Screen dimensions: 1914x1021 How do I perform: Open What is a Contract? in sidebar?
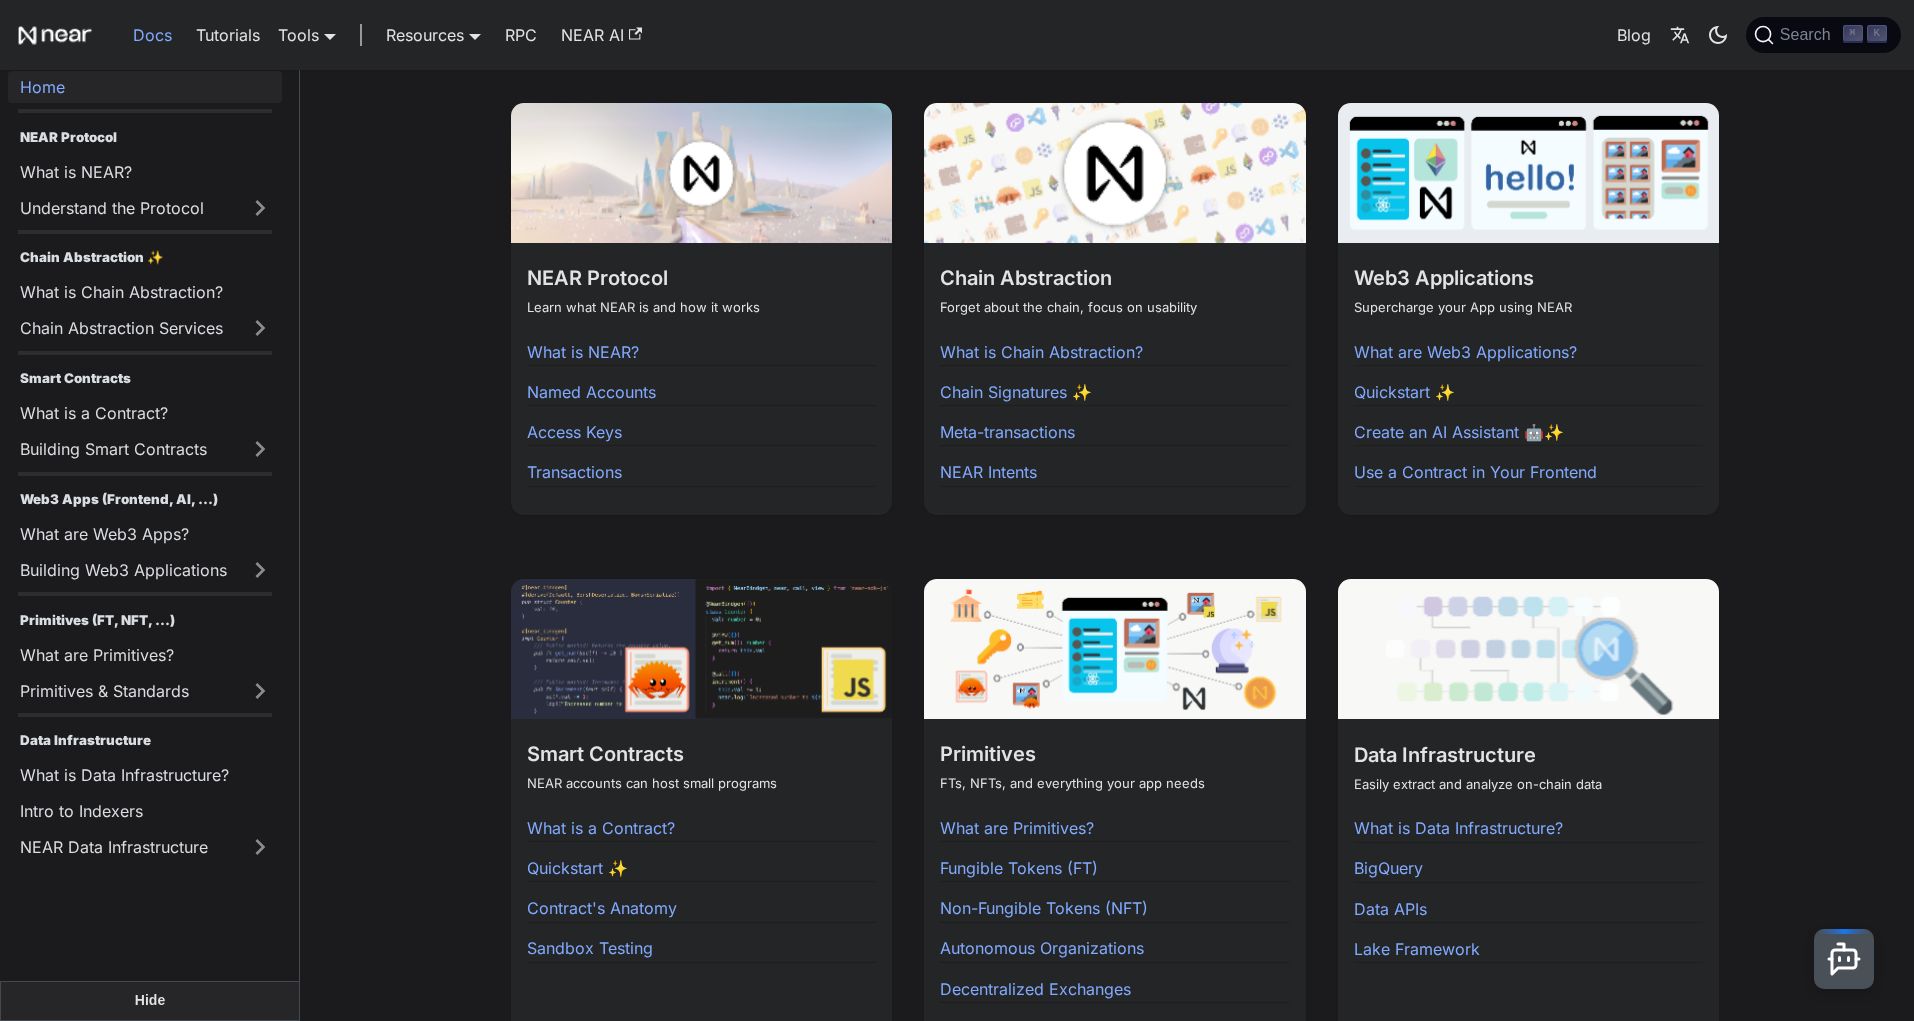tap(94, 413)
